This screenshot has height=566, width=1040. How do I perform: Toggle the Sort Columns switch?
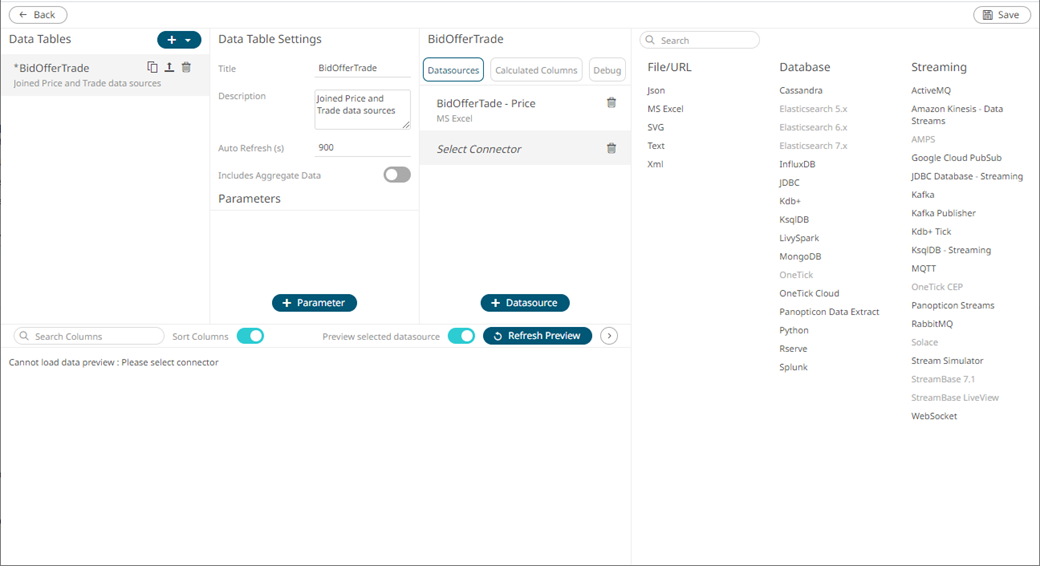click(250, 336)
